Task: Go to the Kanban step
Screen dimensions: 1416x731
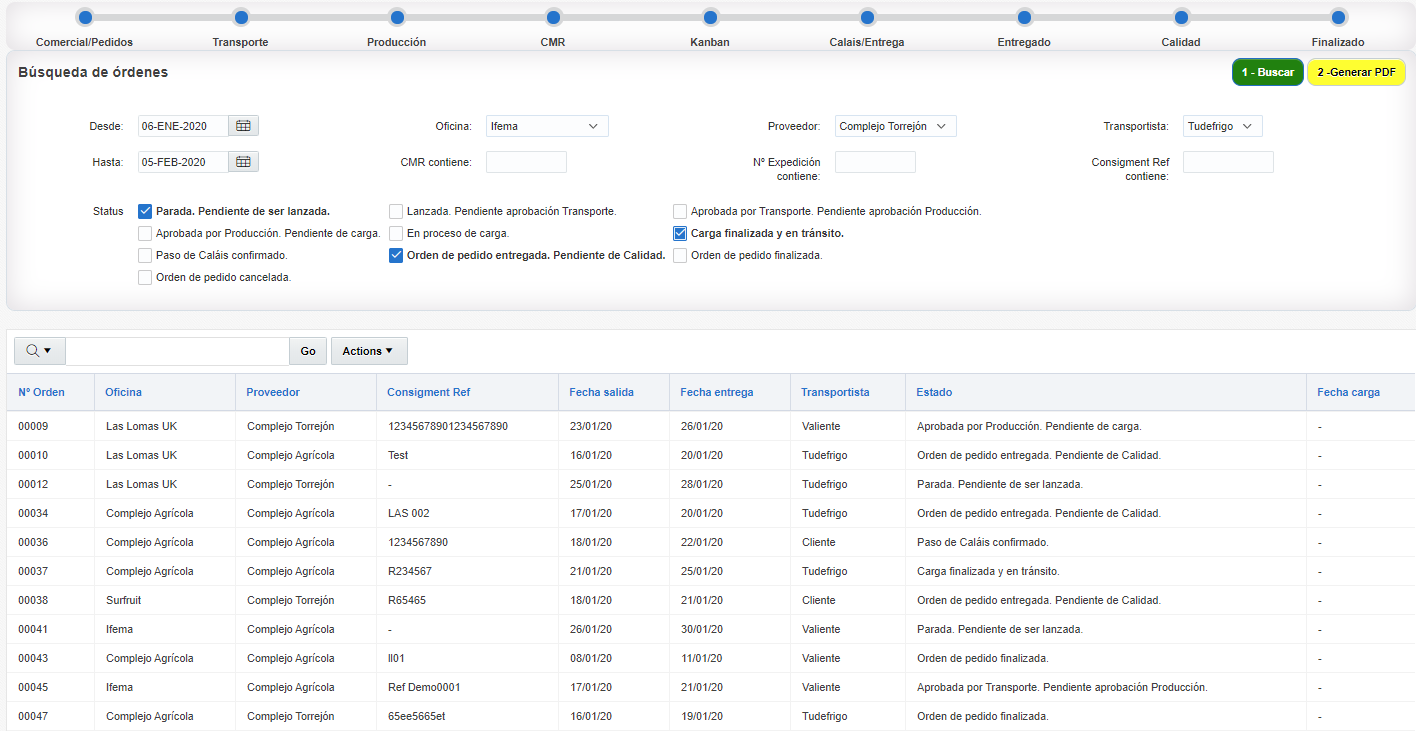Action: 710,17
